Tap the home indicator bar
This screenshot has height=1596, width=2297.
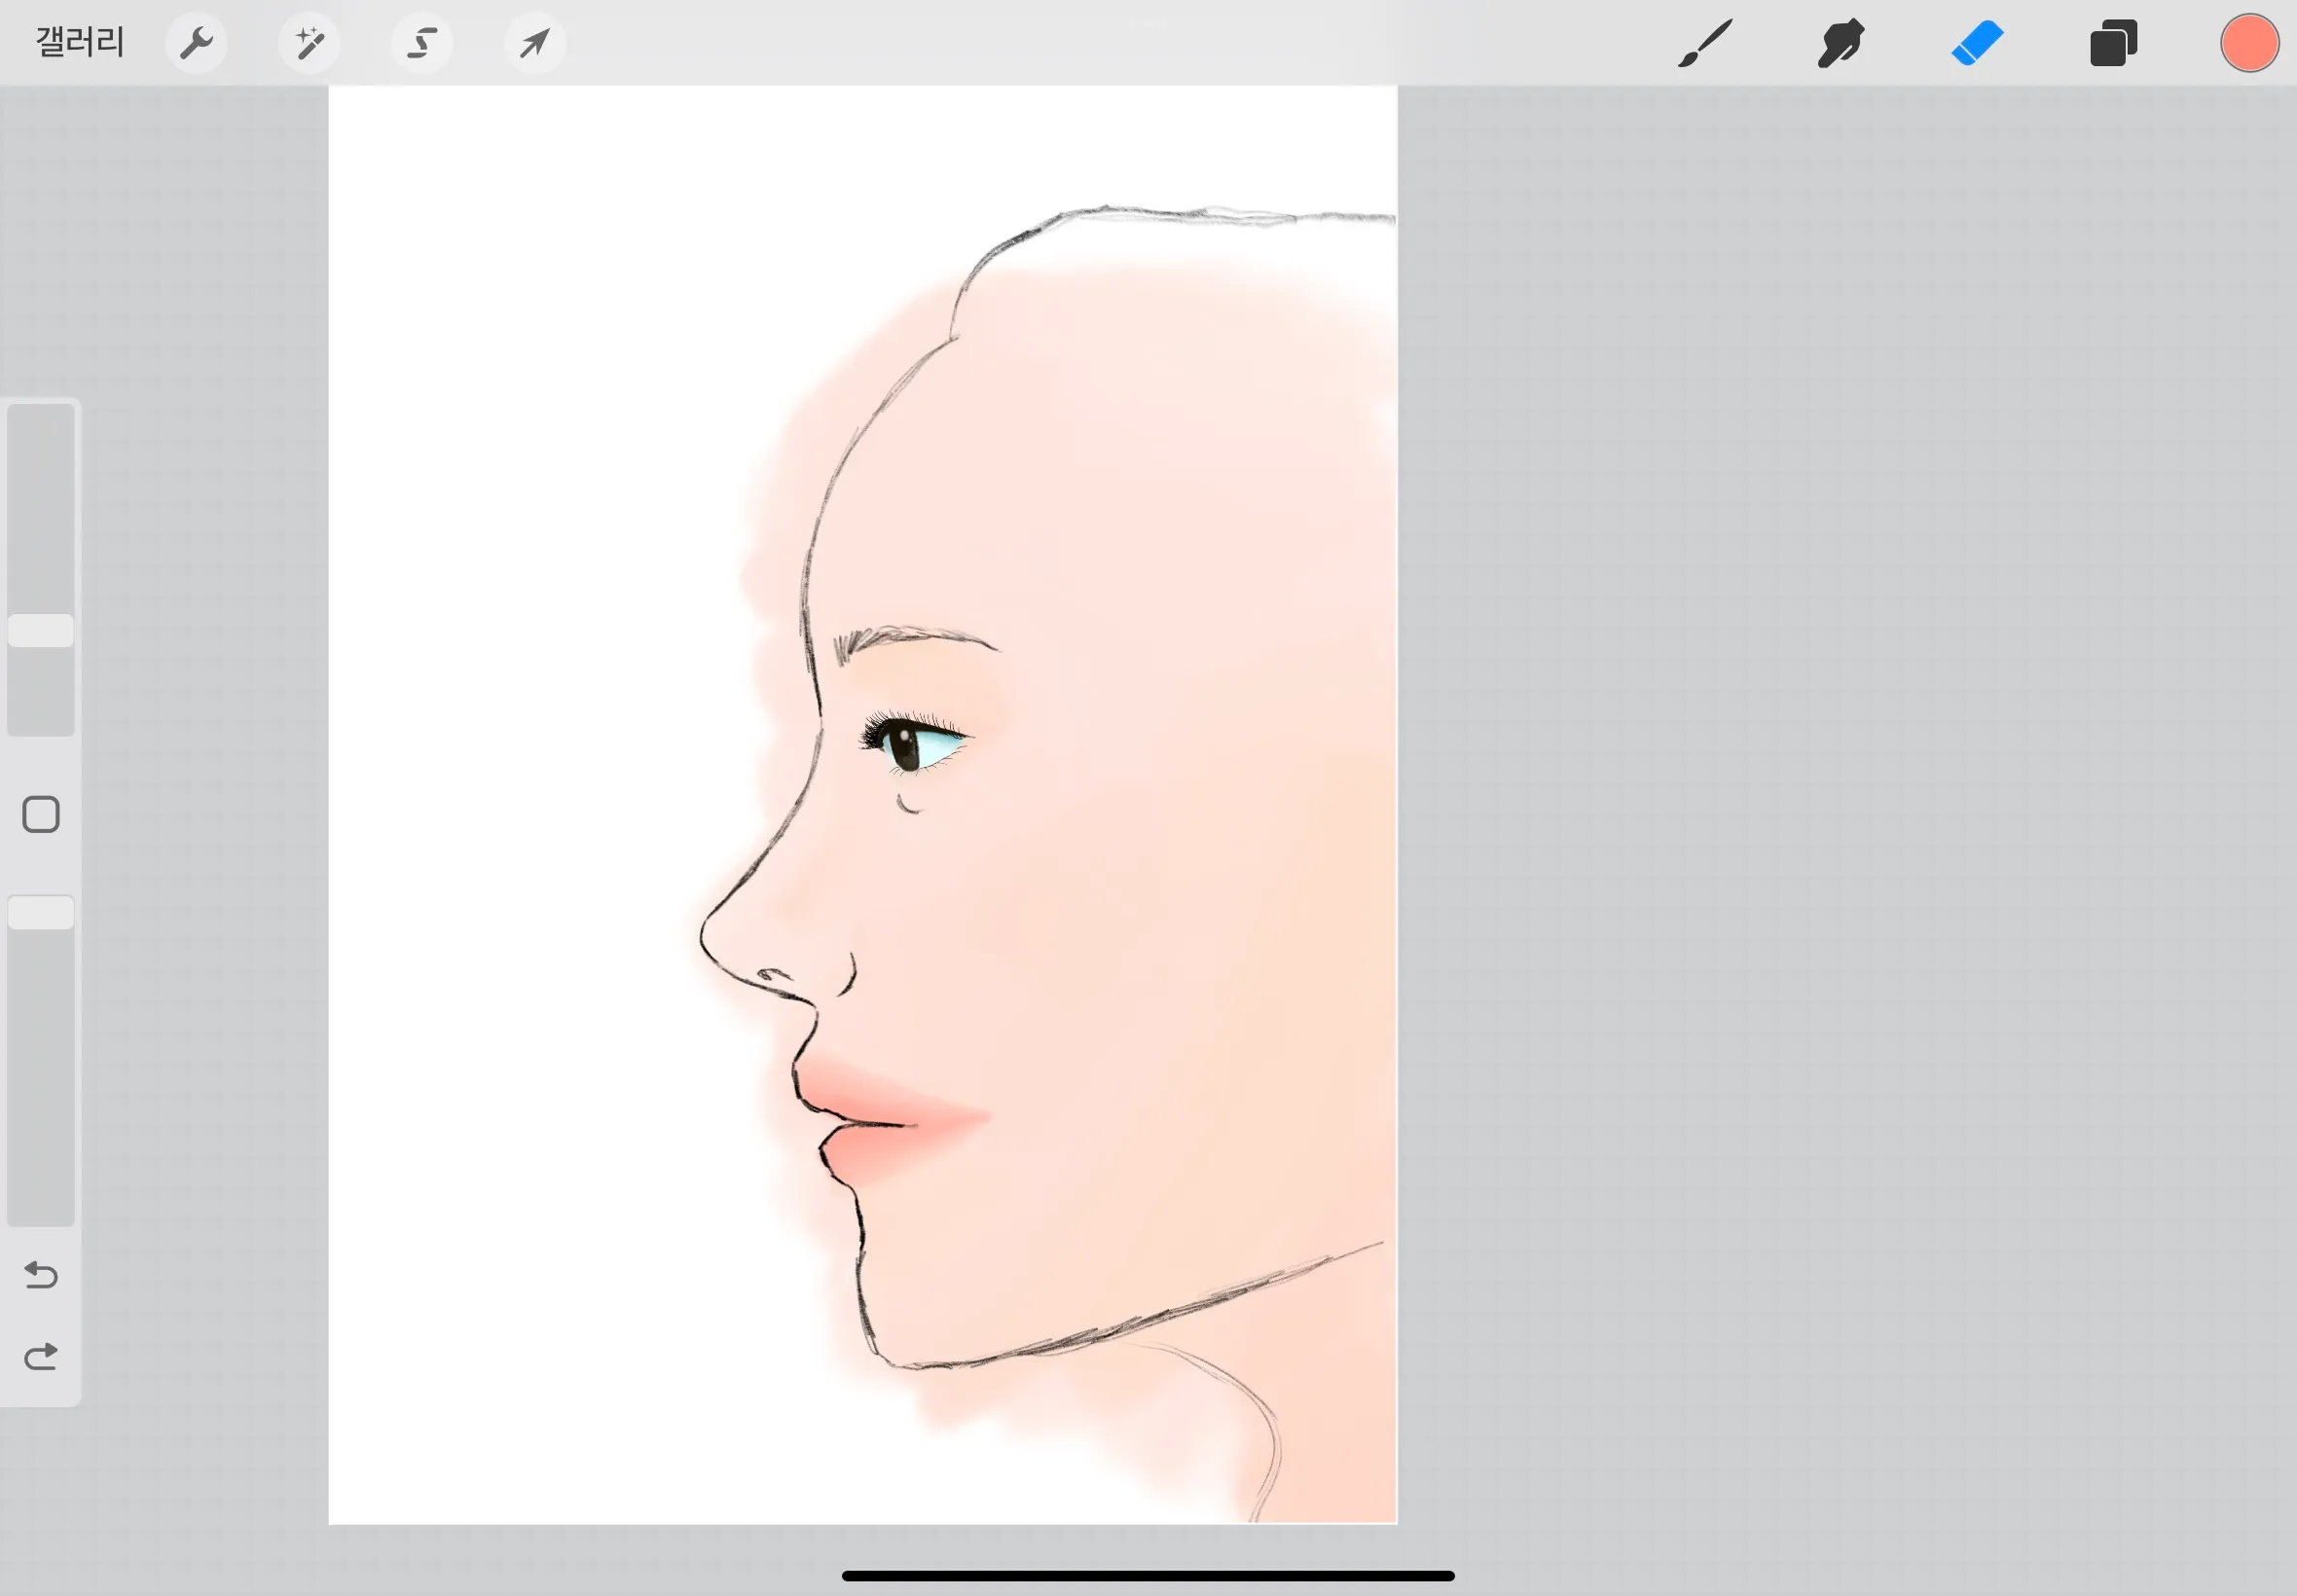(x=1148, y=1576)
